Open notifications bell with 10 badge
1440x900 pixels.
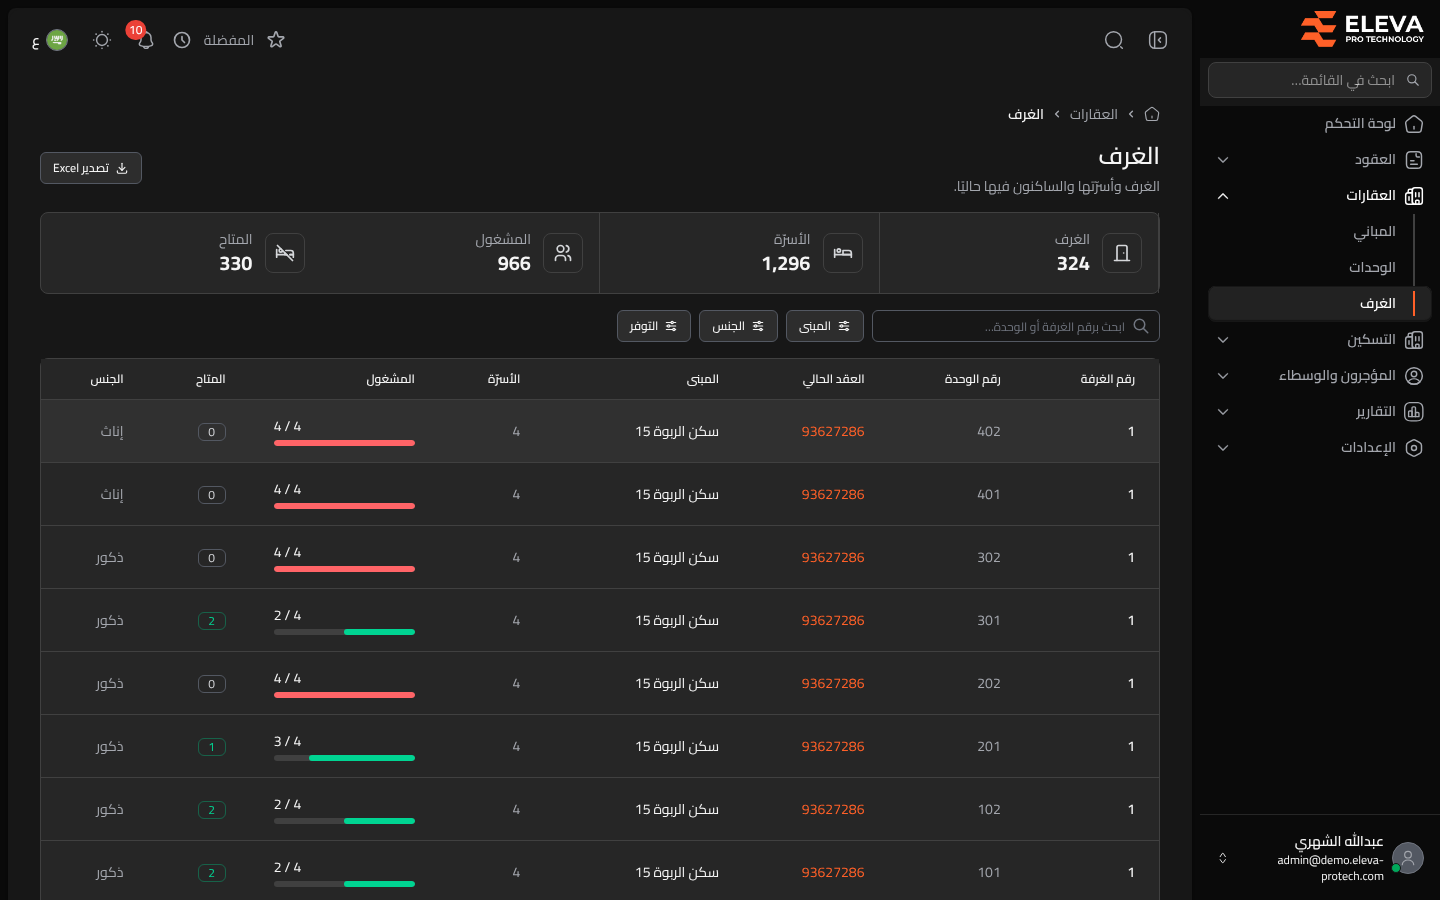[145, 40]
